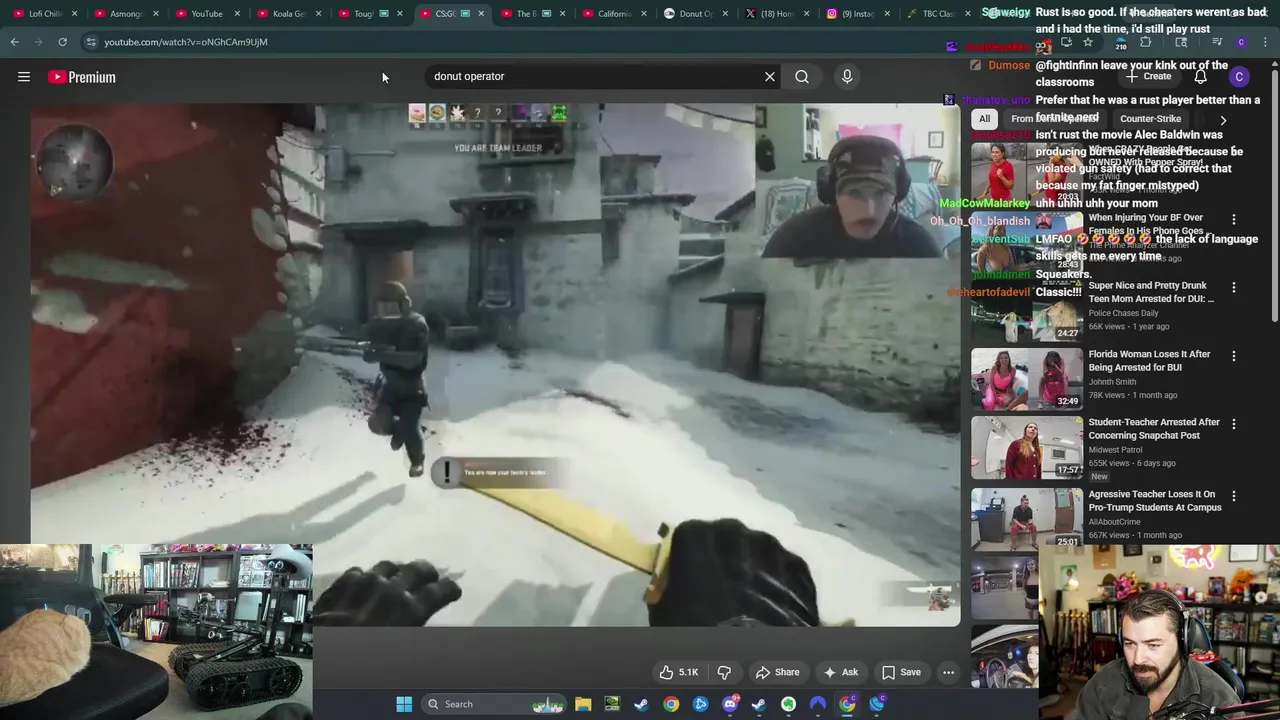This screenshot has height=720, width=1280.
Task: Open the NVIDIA app in the taskbar
Action: click(612, 704)
